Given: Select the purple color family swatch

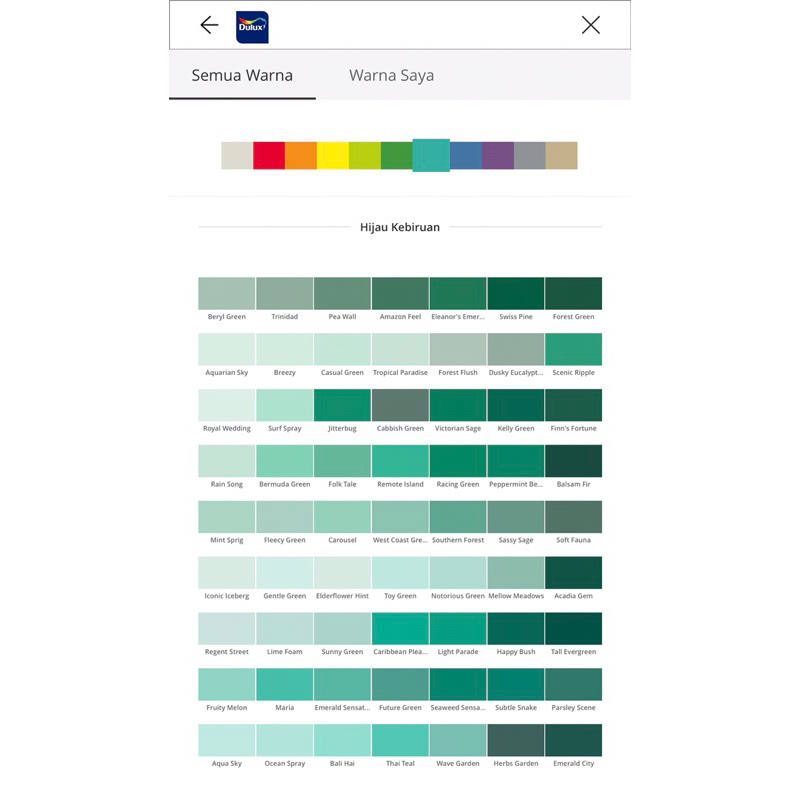Looking at the screenshot, I should point(498,156).
